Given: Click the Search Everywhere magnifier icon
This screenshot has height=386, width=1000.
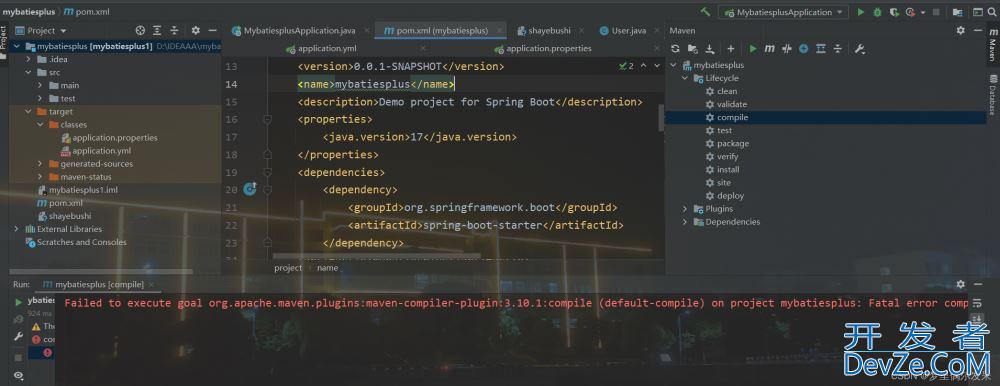Looking at the screenshot, I should point(993,12).
